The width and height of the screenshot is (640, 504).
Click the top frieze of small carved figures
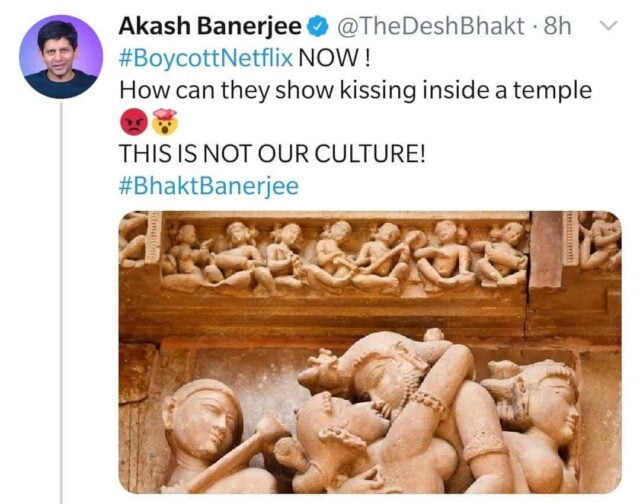tap(343, 255)
